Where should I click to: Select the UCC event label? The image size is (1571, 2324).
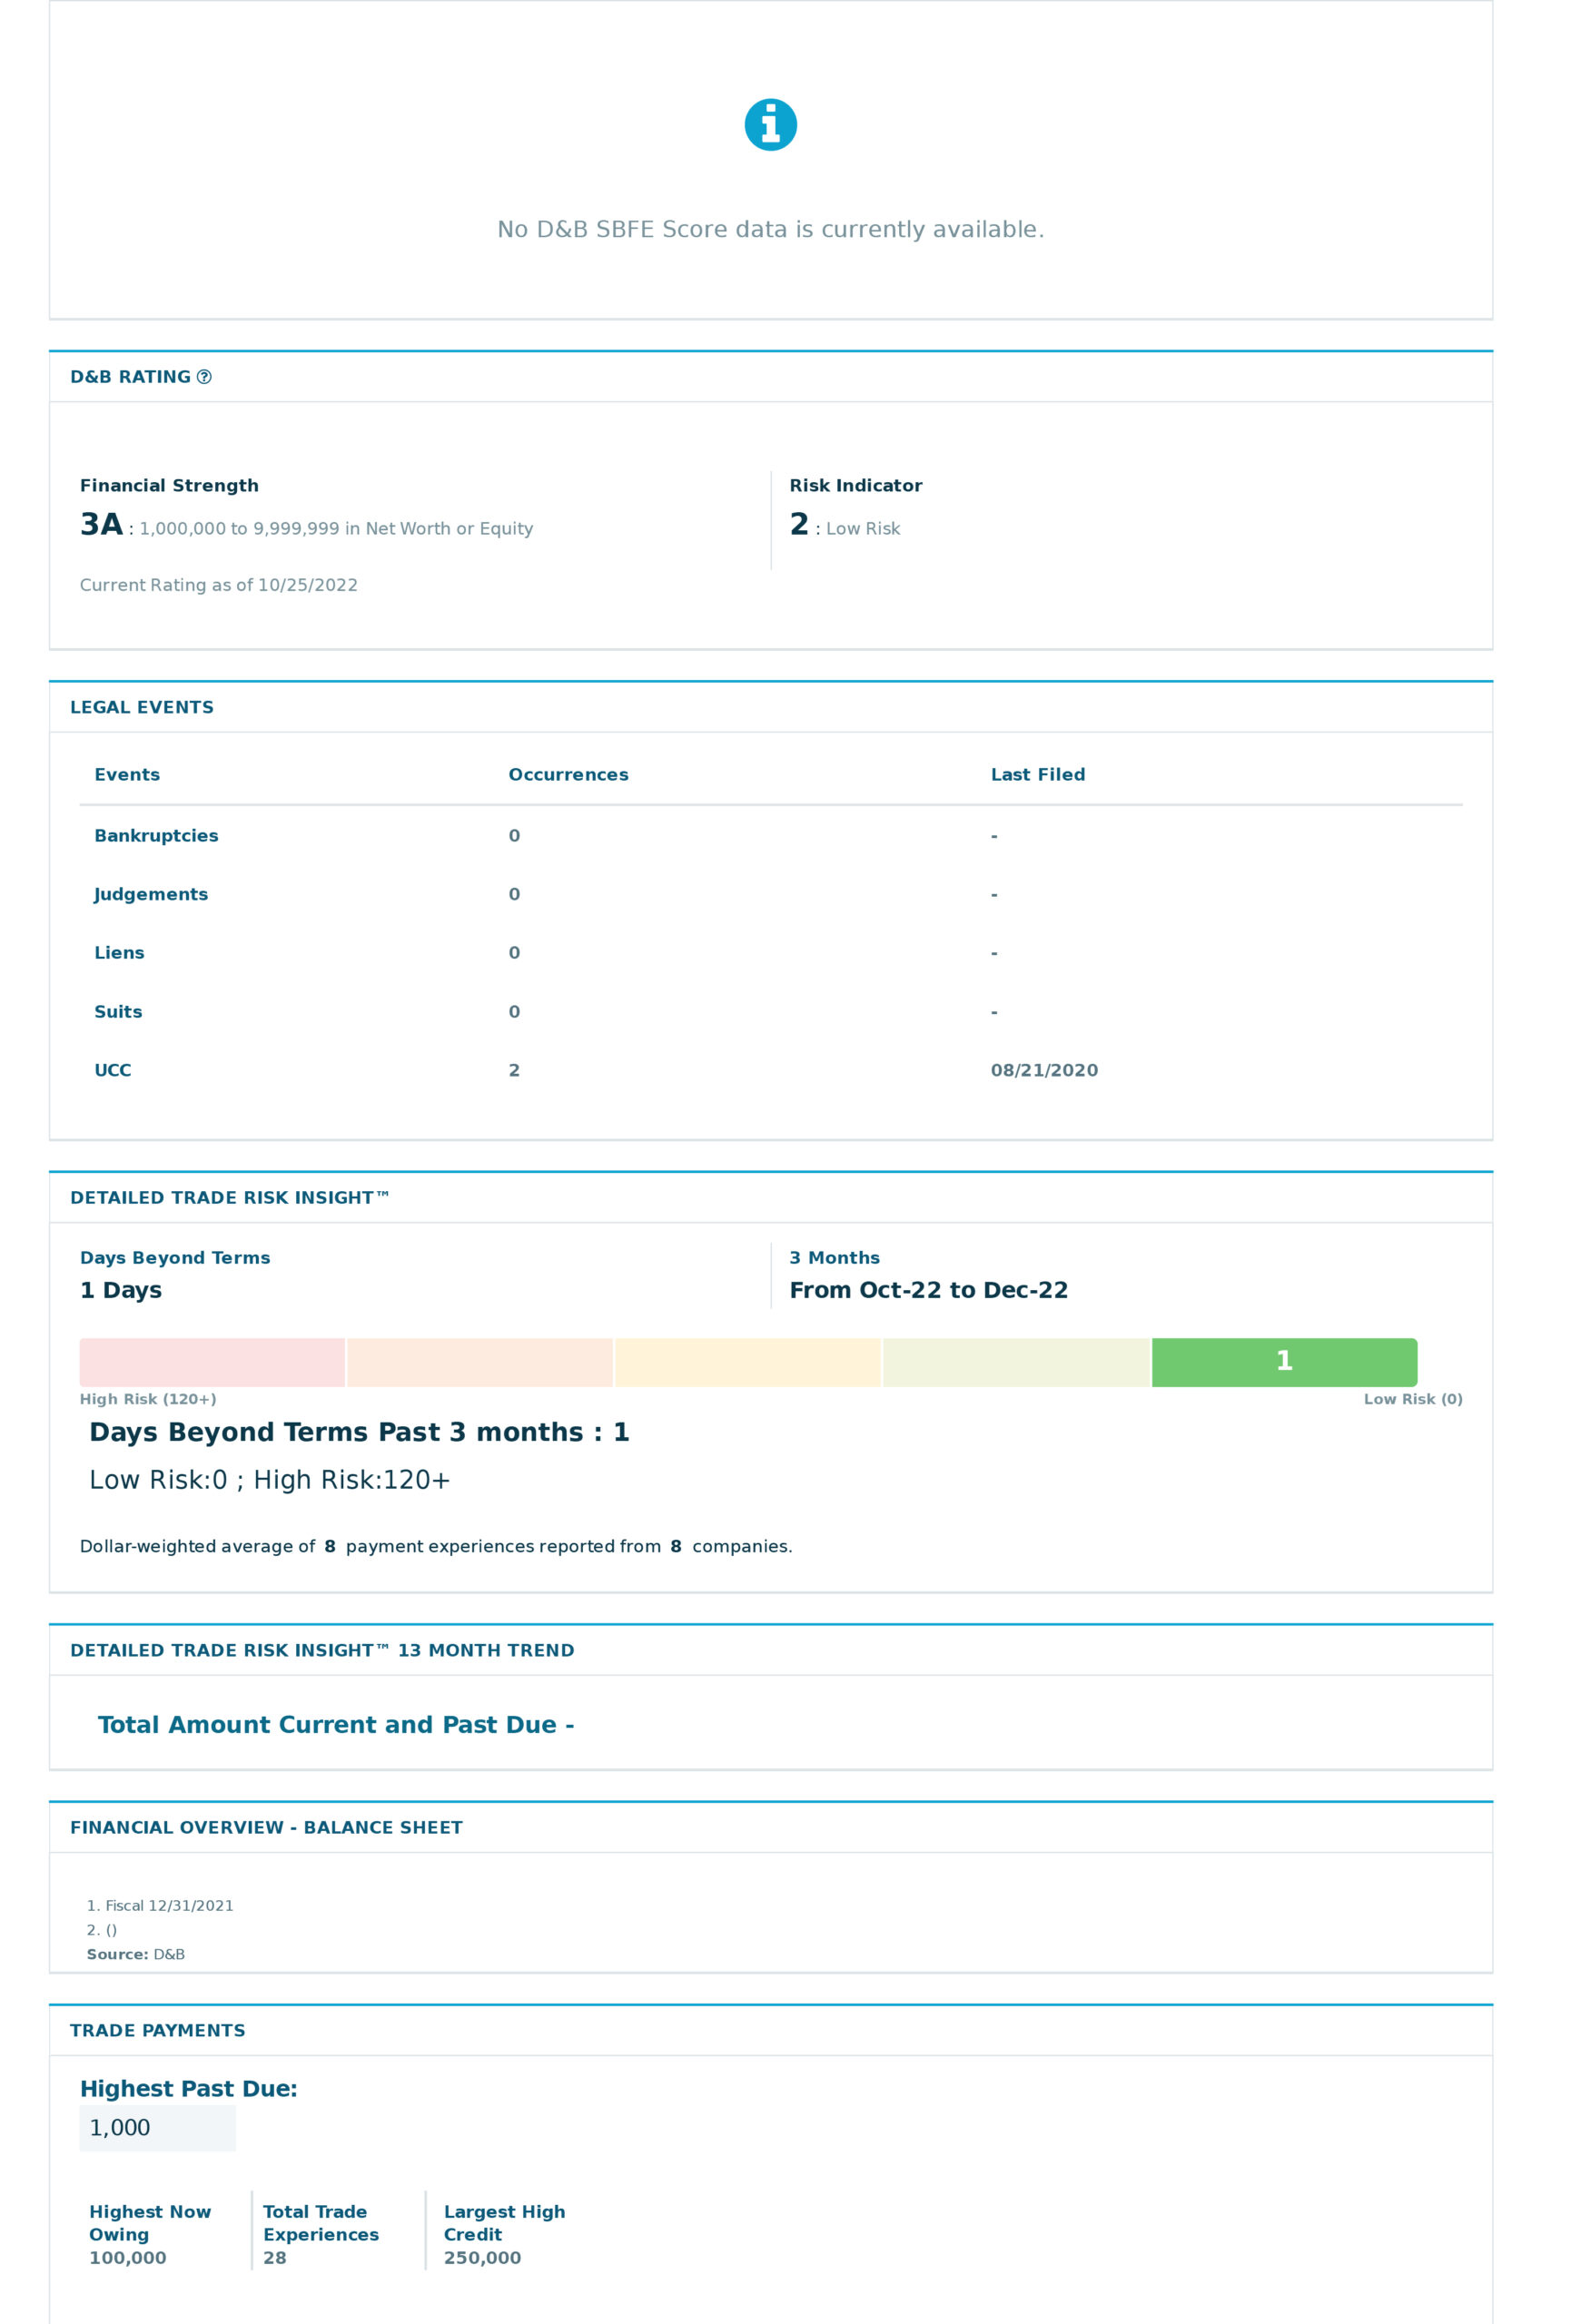click(112, 1070)
